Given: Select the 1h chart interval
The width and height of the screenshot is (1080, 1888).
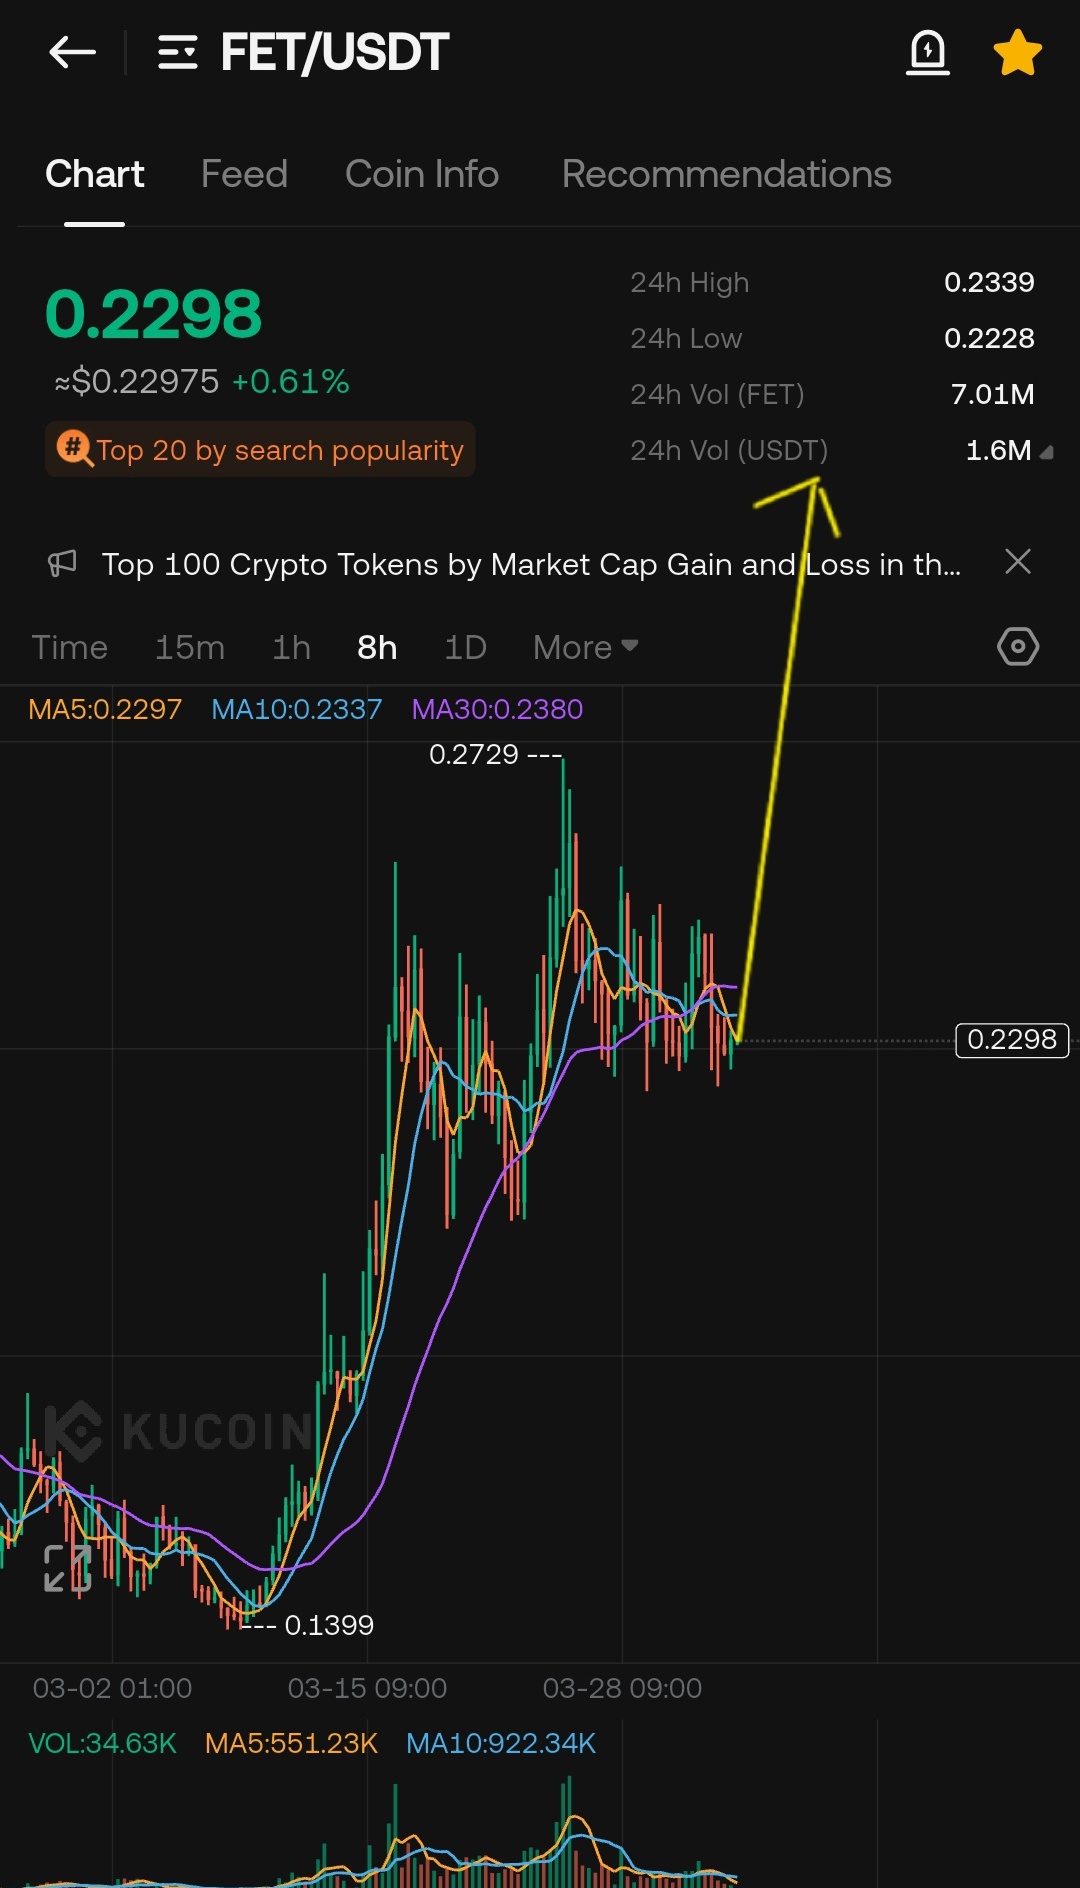Looking at the screenshot, I should point(291,647).
